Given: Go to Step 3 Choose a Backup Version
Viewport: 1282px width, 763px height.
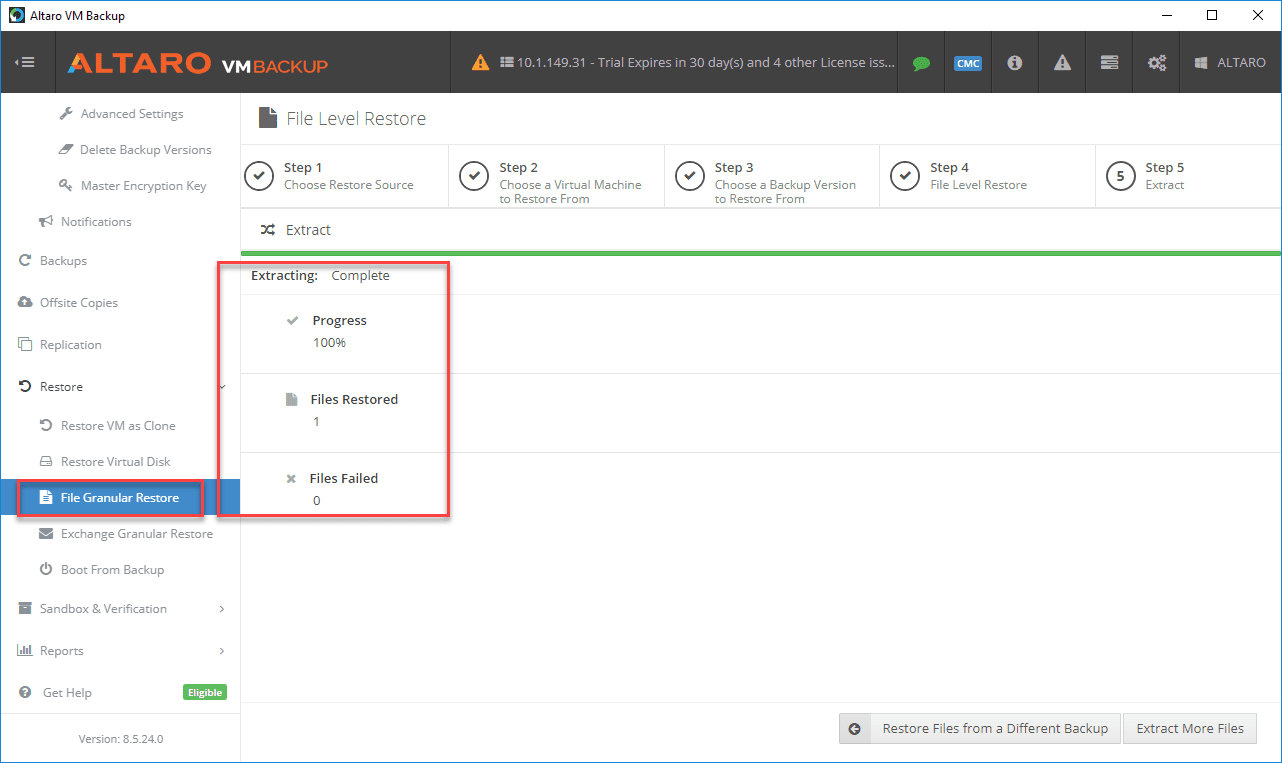Looking at the screenshot, I should click(772, 176).
